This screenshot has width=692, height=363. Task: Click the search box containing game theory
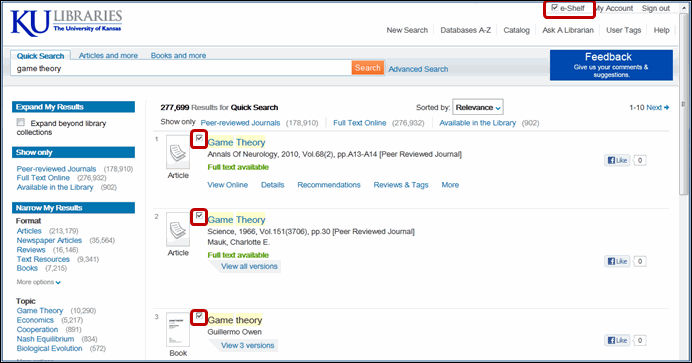pos(181,68)
